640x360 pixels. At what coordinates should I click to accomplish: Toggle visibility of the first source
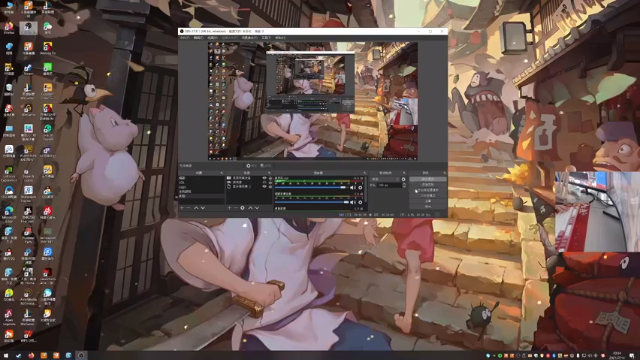coord(264,178)
